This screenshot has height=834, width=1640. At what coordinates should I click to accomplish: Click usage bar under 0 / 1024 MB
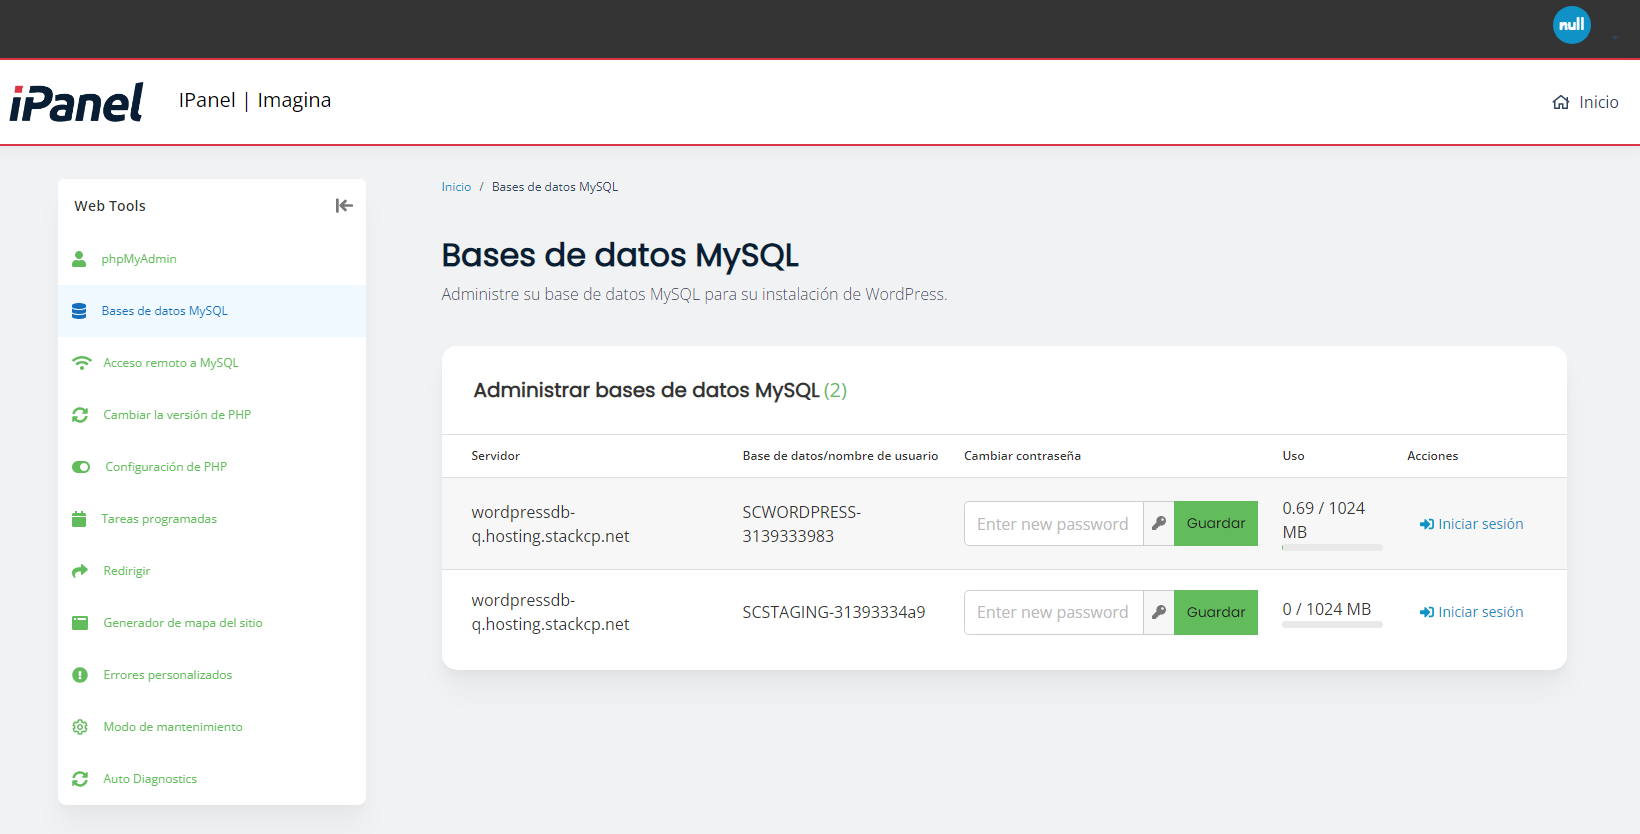click(1332, 625)
